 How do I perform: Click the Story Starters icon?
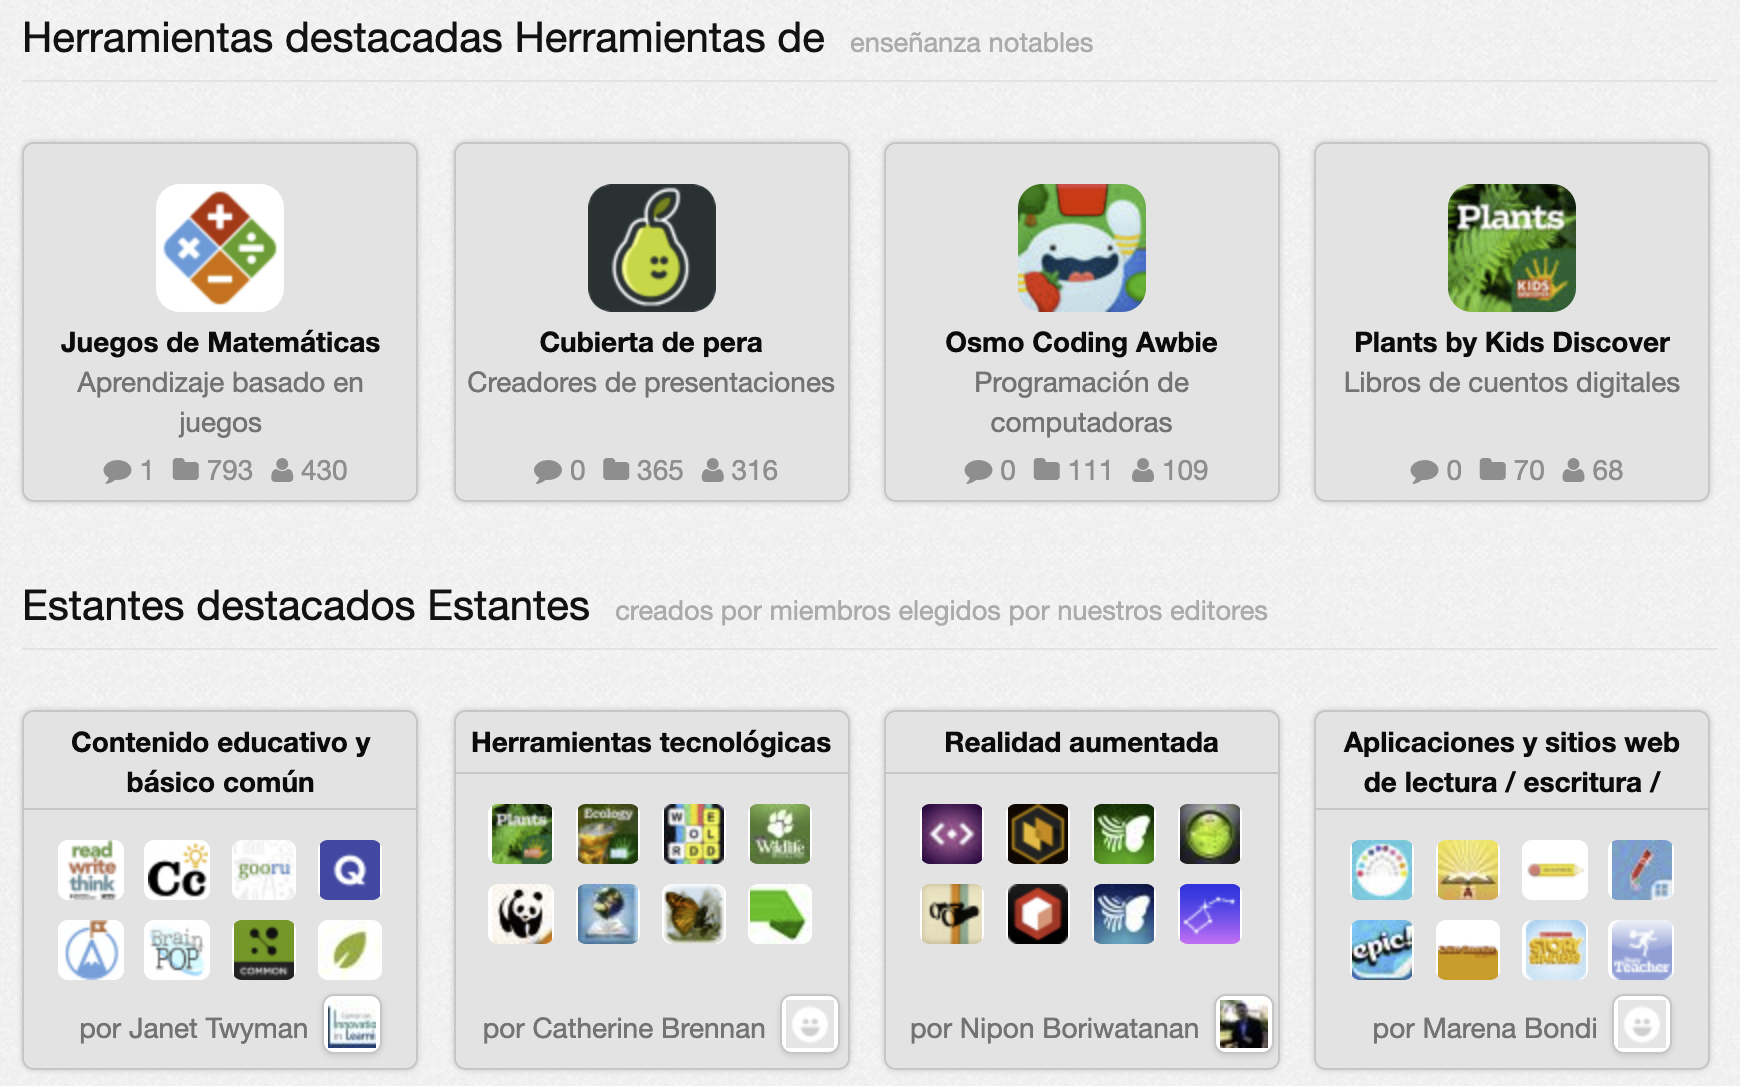pos(1555,950)
